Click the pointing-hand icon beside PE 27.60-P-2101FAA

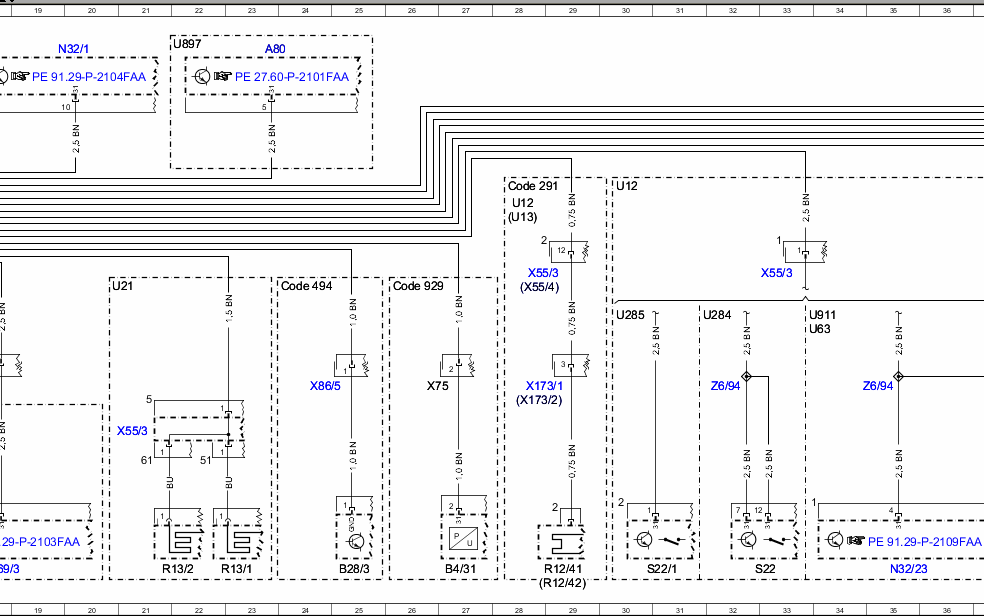pyautogui.click(x=223, y=77)
